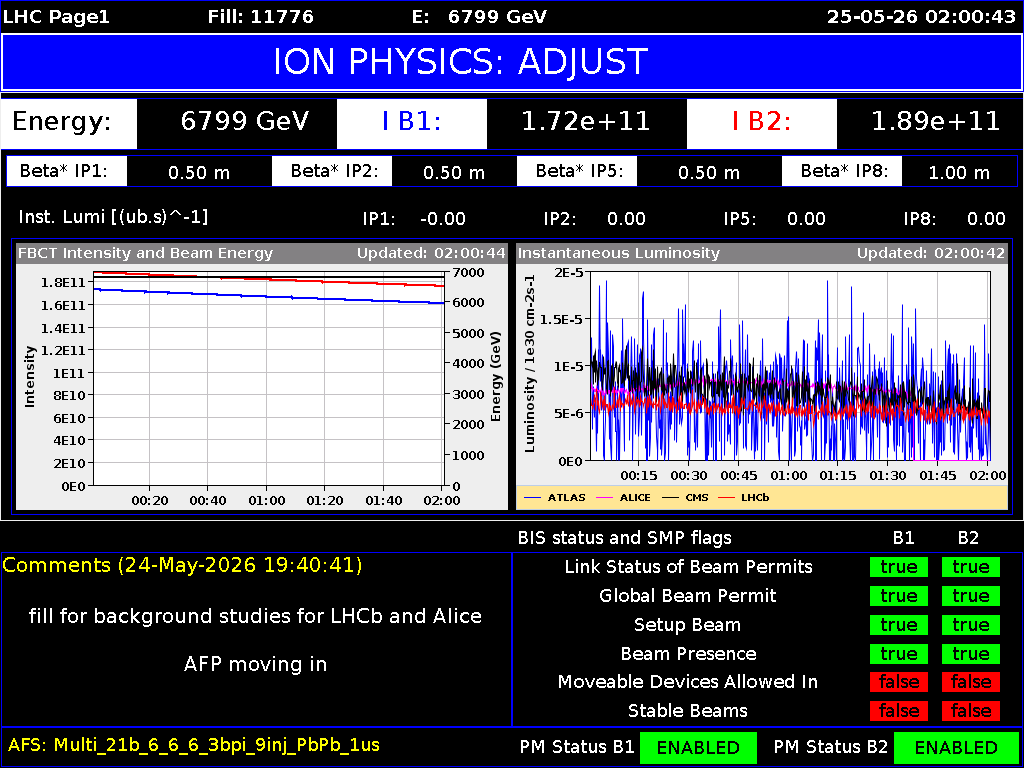1024x768 pixels.
Task: Click B2 Global Beam Permit true indicator
Action: [970, 596]
